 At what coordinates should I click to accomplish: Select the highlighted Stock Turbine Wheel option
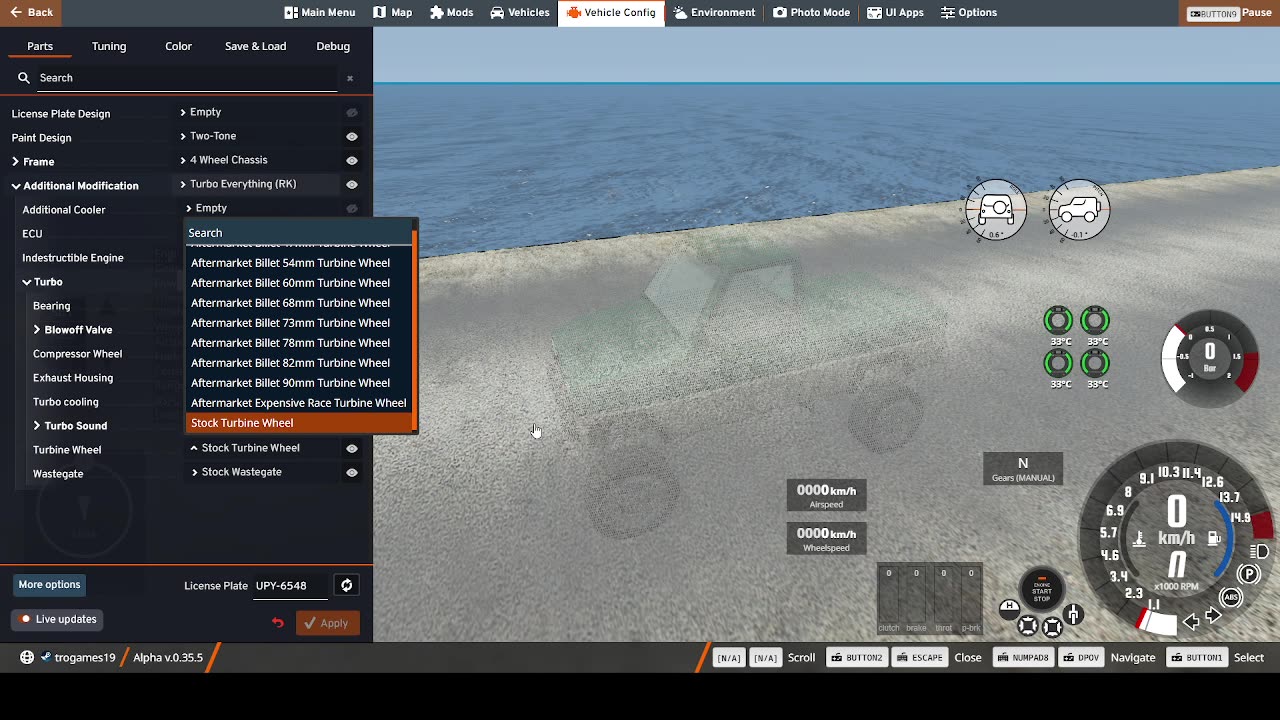pos(298,423)
